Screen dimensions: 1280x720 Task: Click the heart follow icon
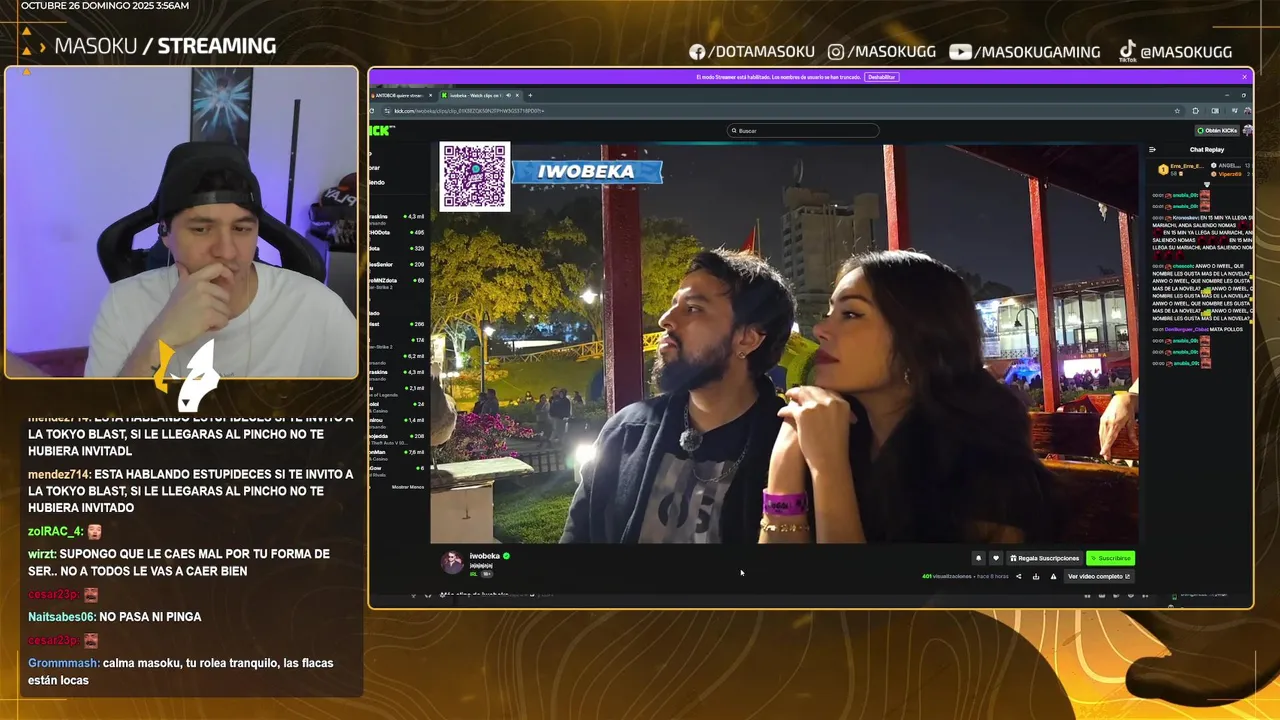click(x=996, y=558)
